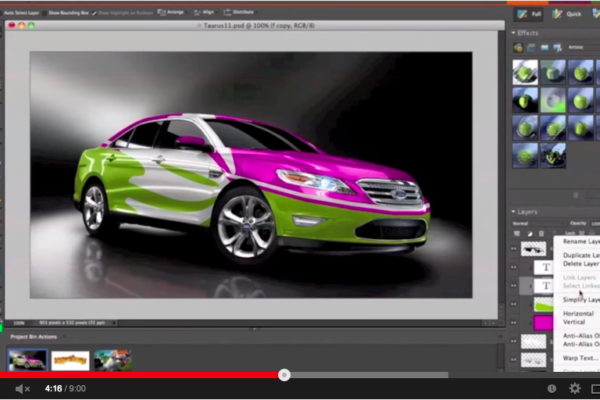
Task: Mute the video with speaker icon
Action: click(23, 388)
